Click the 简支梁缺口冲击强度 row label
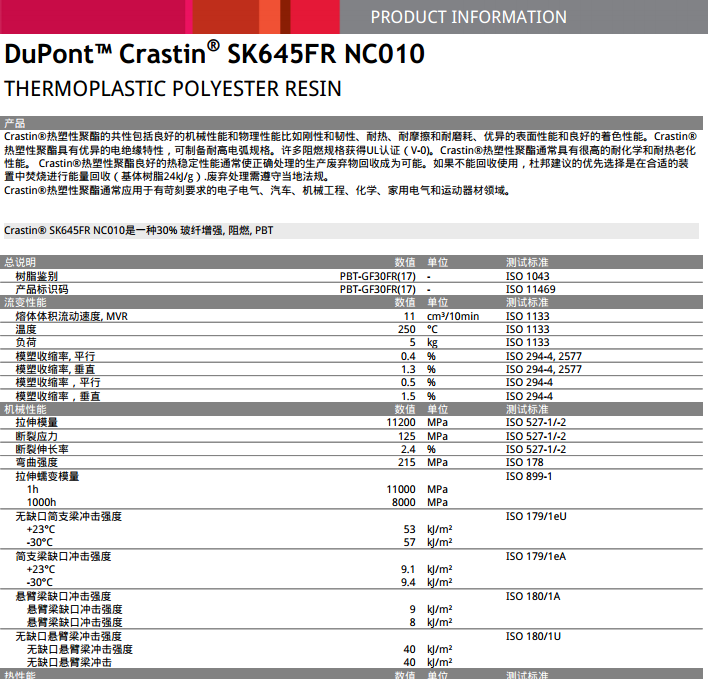 tap(63, 556)
